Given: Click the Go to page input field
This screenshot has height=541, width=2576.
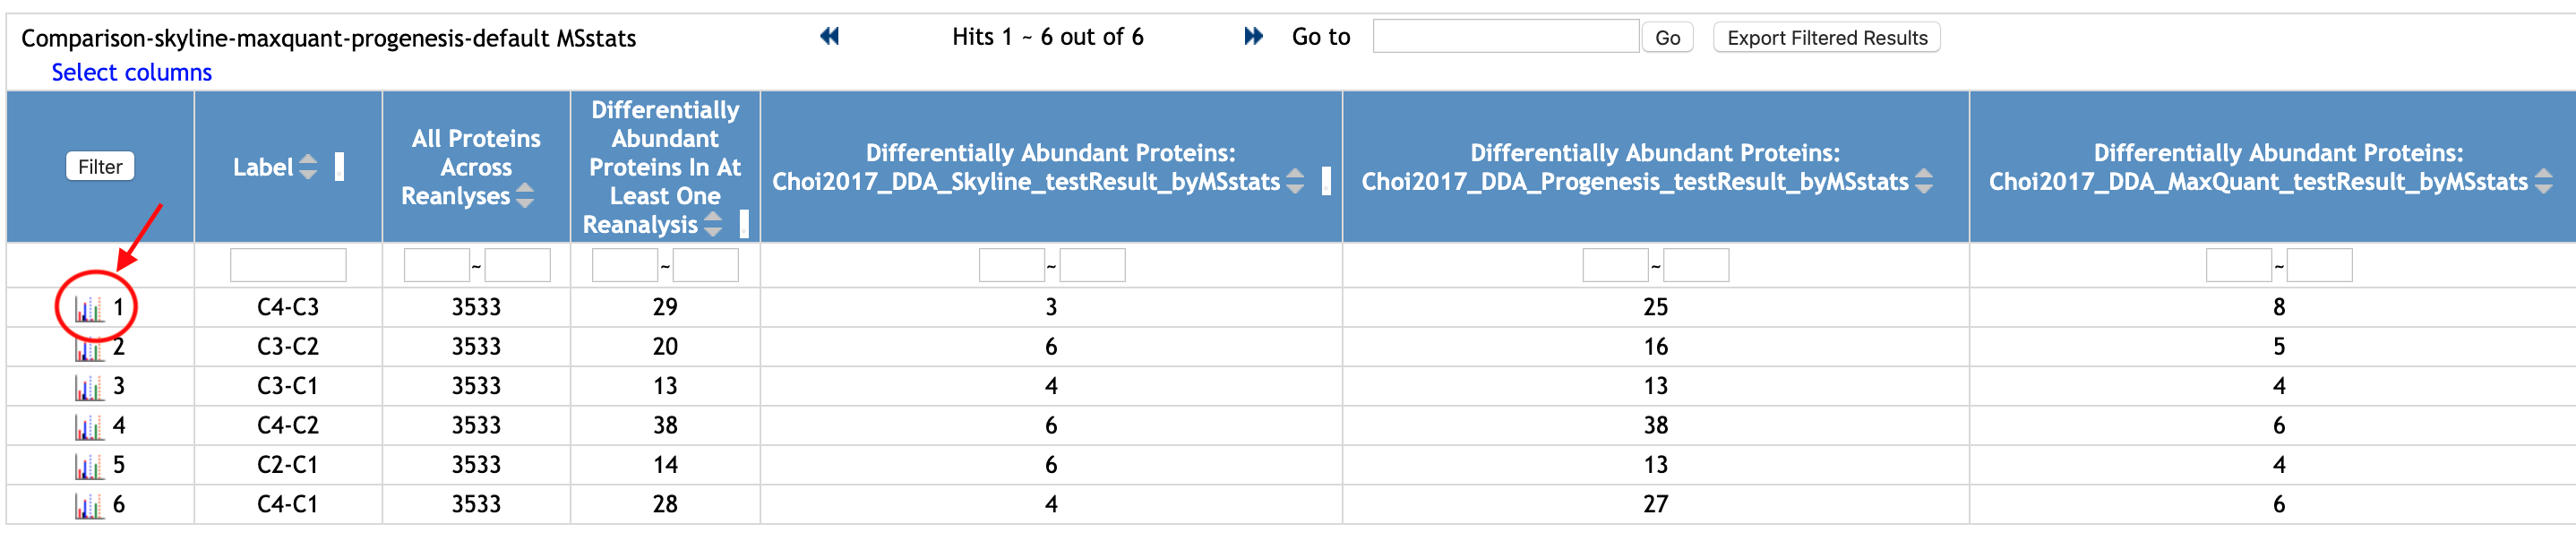Looking at the screenshot, I should 1505,37.
